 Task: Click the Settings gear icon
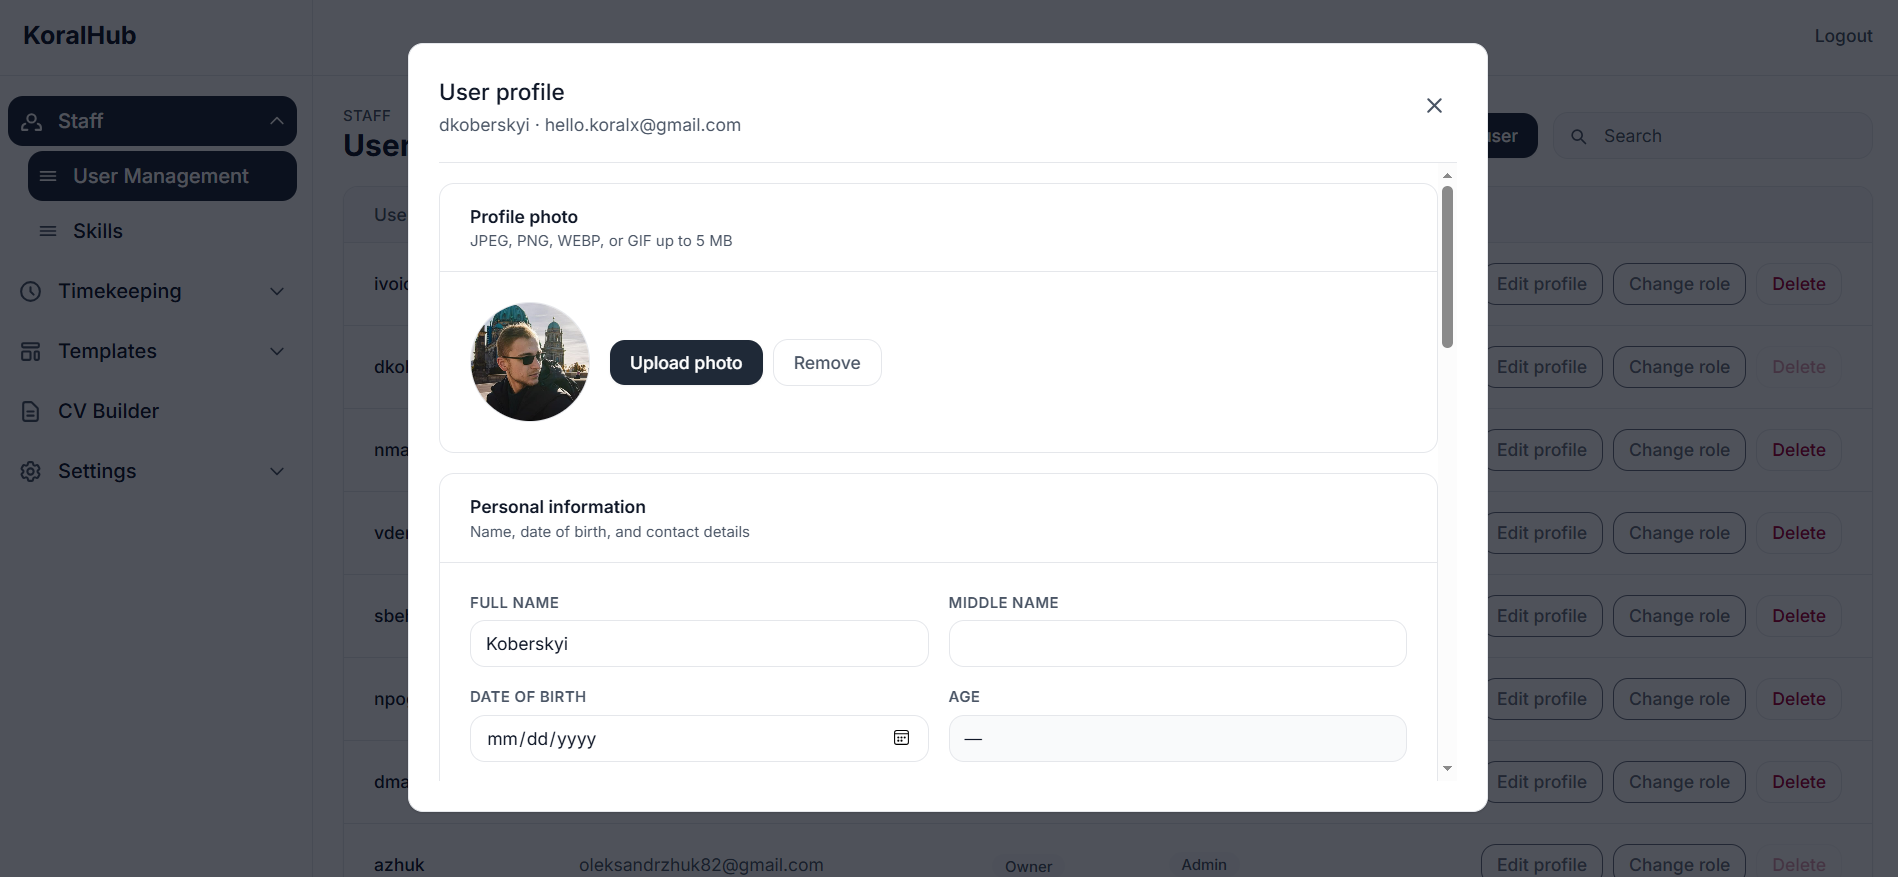tap(31, 471)
